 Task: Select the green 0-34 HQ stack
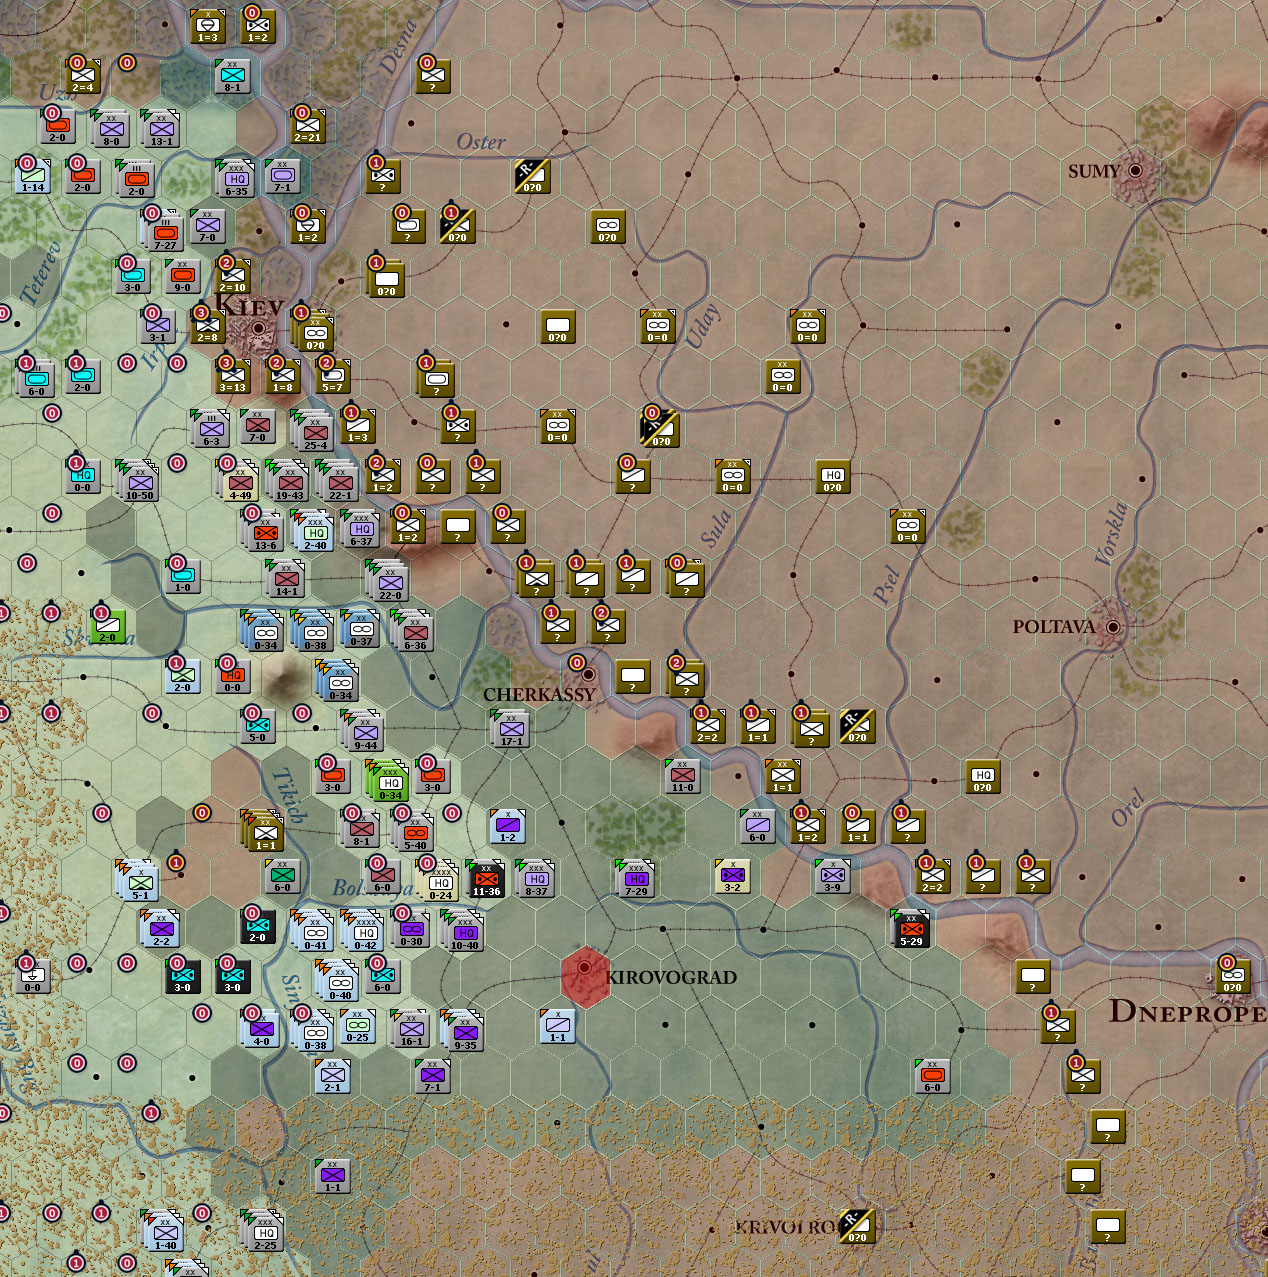pos(388,783)
